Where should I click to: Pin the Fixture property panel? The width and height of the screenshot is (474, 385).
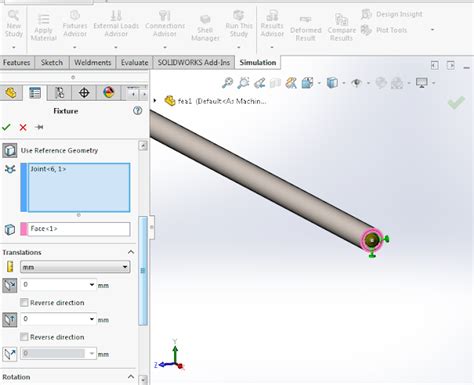39,127
